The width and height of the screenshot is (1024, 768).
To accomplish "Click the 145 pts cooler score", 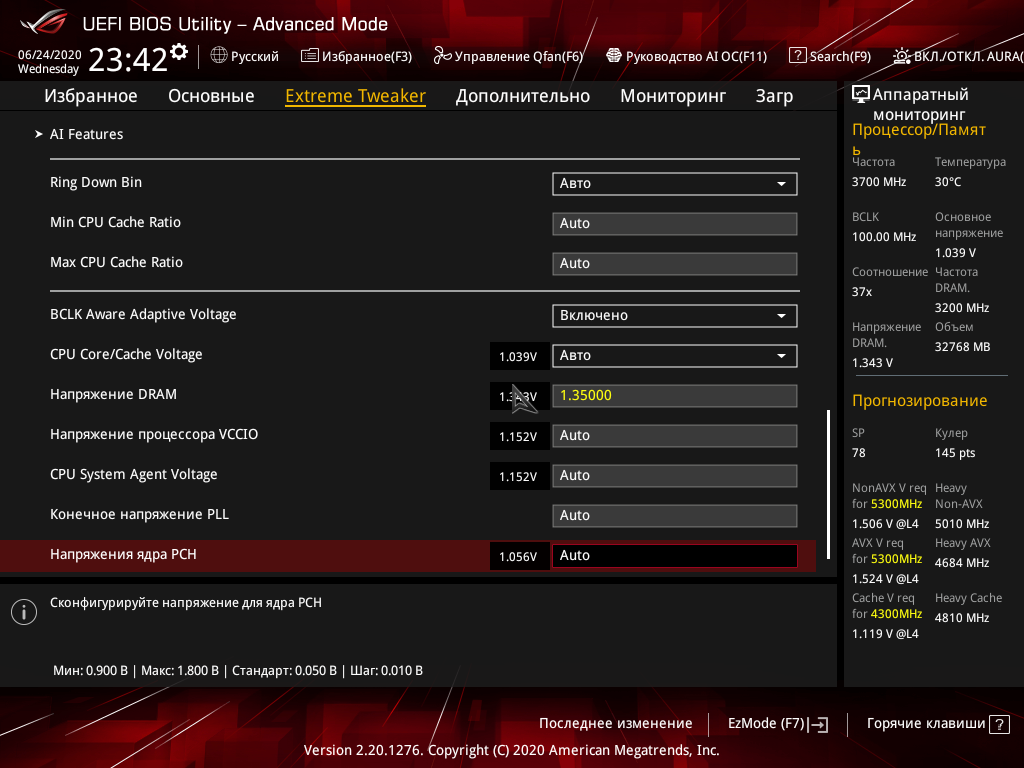I will (955, 453).
